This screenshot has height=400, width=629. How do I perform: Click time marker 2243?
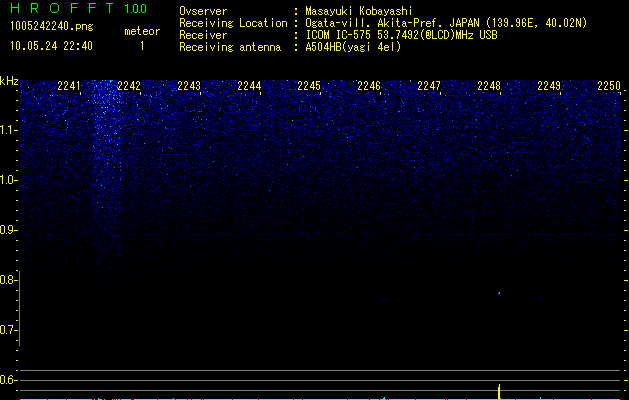point(189,86)
